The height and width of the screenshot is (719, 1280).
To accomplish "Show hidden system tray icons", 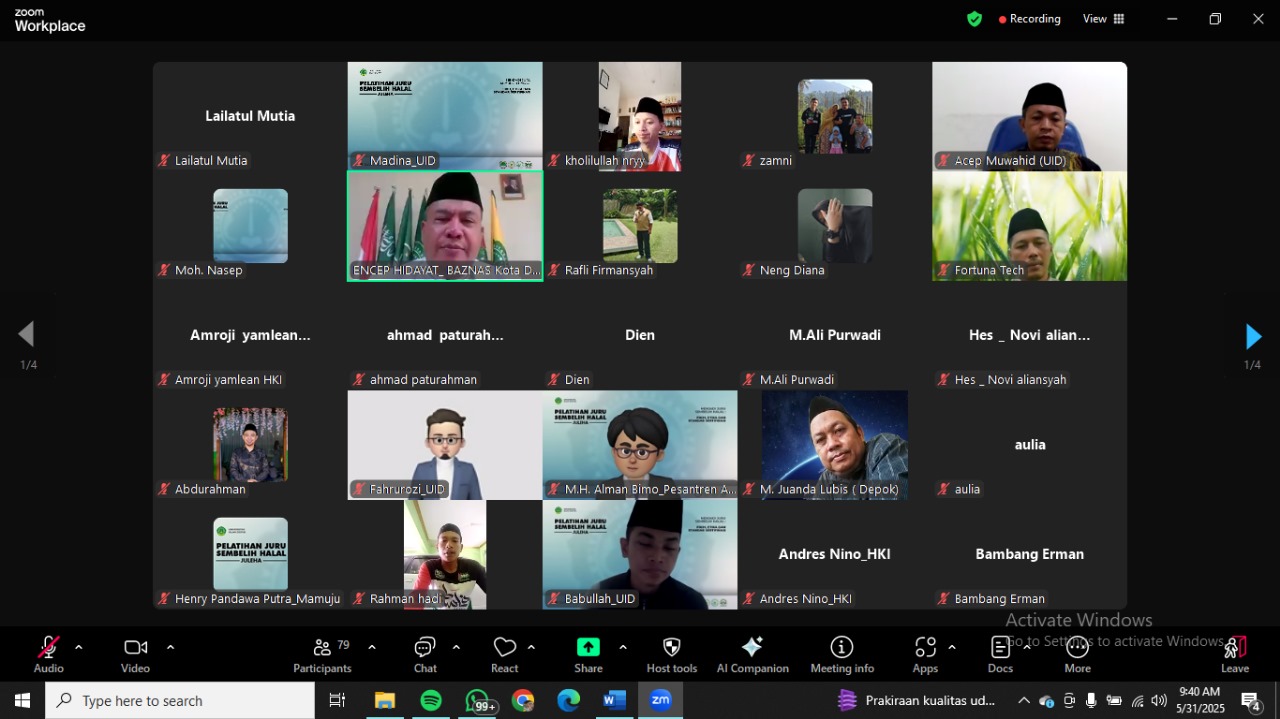I will tap(1023, 700).
